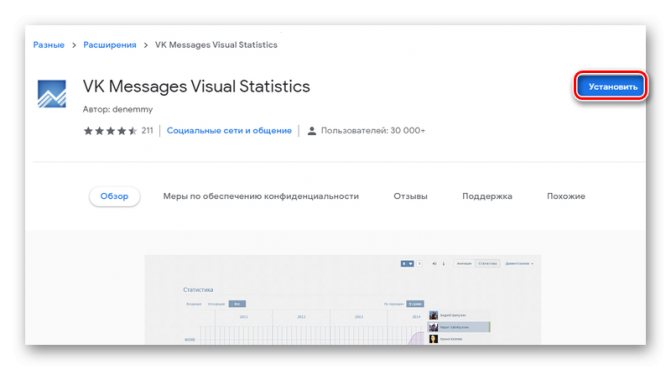Open the Разные breadcrumb link
The image size is (671, 370).
pos(49,45)
